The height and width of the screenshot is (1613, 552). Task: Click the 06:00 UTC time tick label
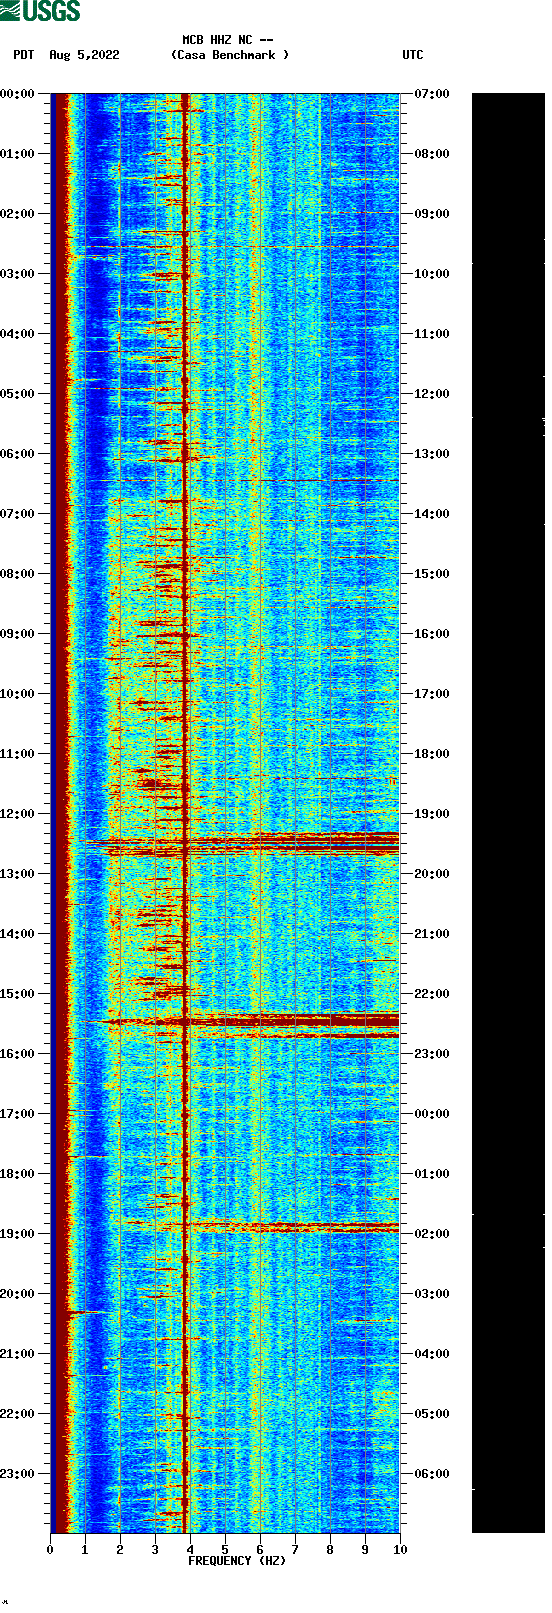tap(431, 1474)
